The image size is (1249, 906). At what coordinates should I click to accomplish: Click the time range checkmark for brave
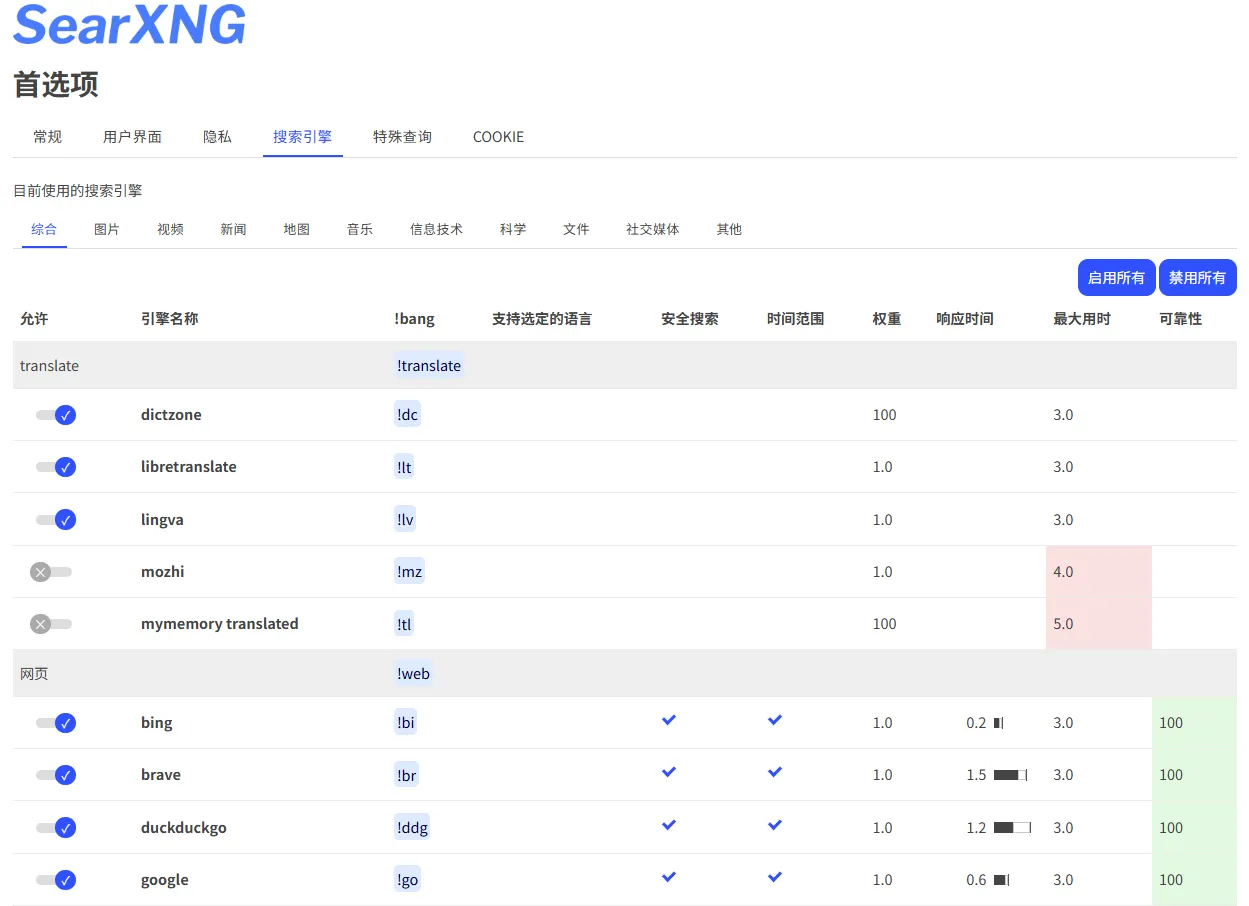point(775,772)
